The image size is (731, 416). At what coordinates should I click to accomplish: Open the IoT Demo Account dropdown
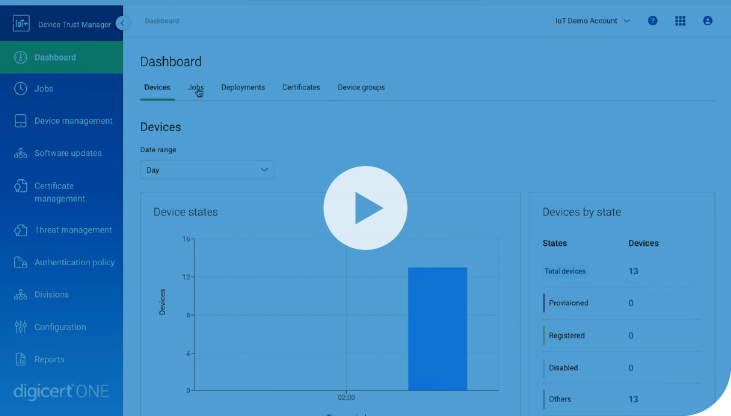[593, 20]
